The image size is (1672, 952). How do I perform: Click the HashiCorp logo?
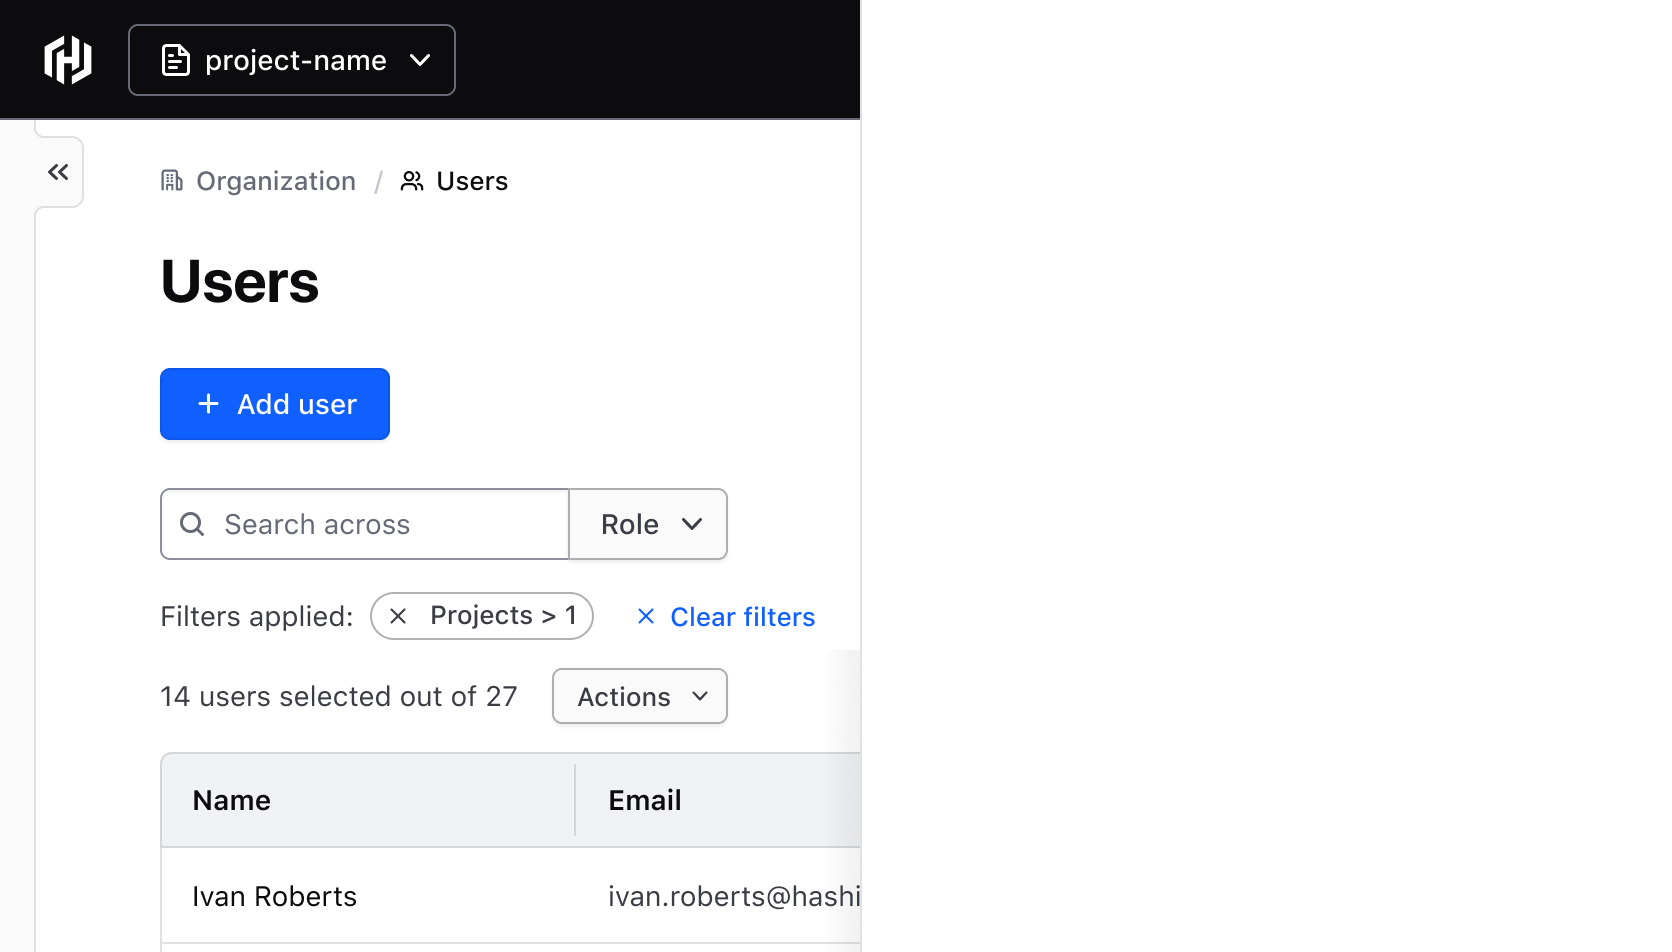[x=68, y=60]
